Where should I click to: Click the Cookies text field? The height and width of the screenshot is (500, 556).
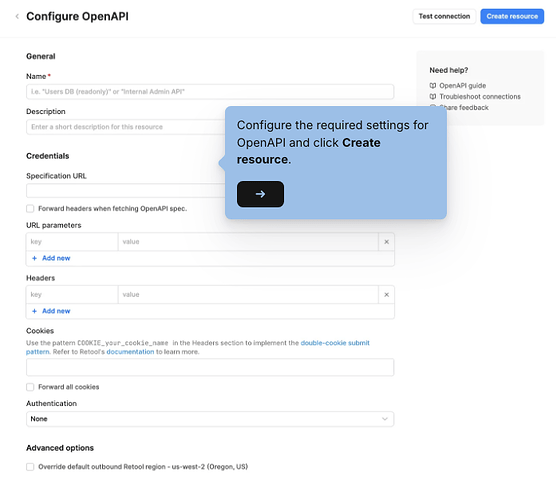point(210,367)
